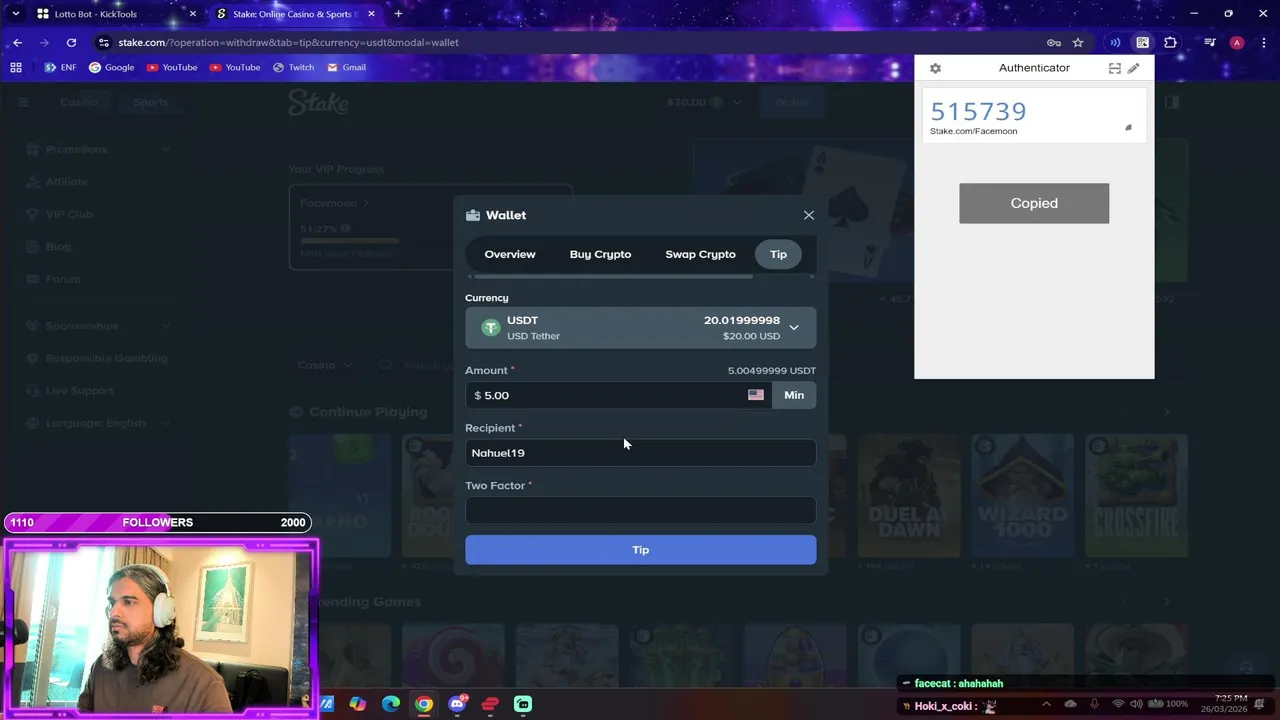Viewport: 1280px width, 720px height.
Task: Open the Authenticator settings gear
Action: (935, 68)
